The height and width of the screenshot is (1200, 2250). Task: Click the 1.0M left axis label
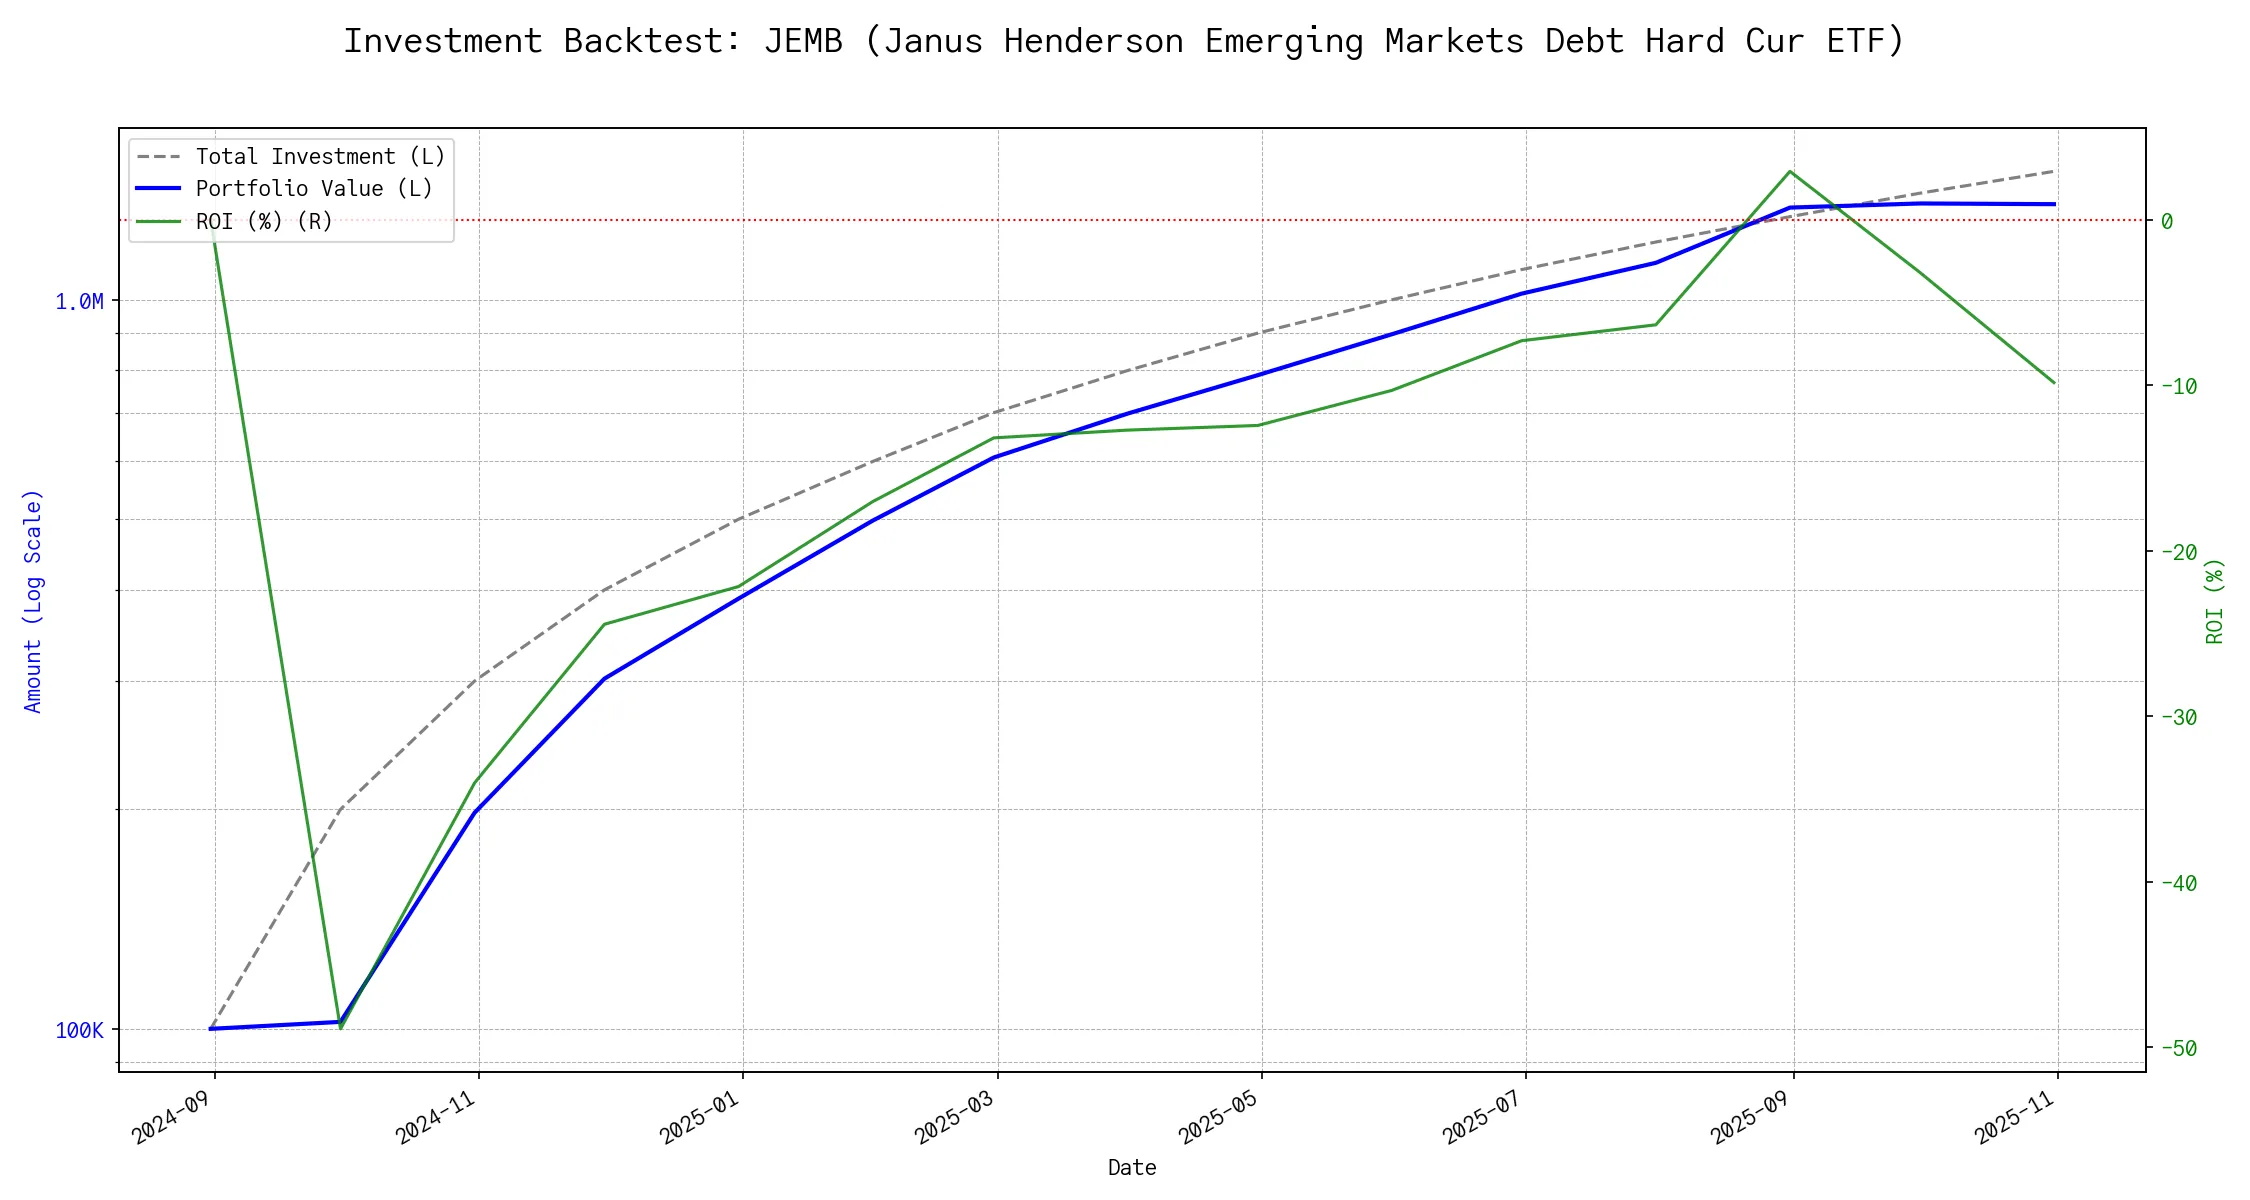point(79,302)
